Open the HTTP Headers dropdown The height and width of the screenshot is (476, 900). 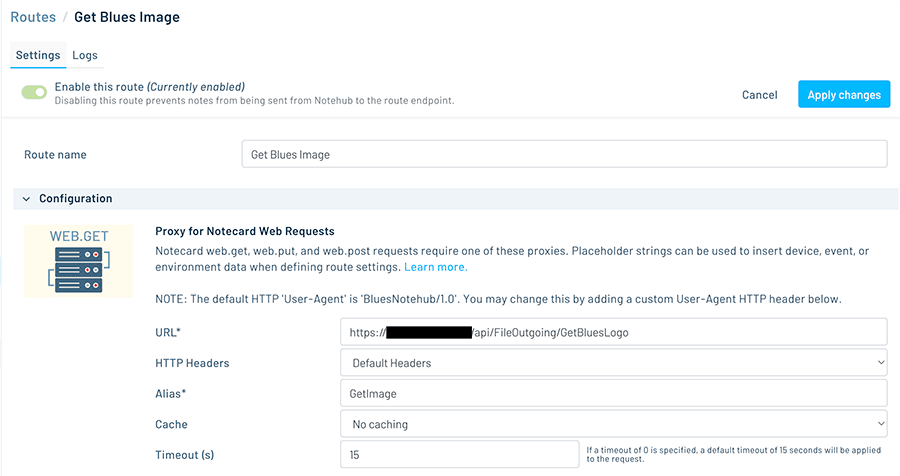614,363
